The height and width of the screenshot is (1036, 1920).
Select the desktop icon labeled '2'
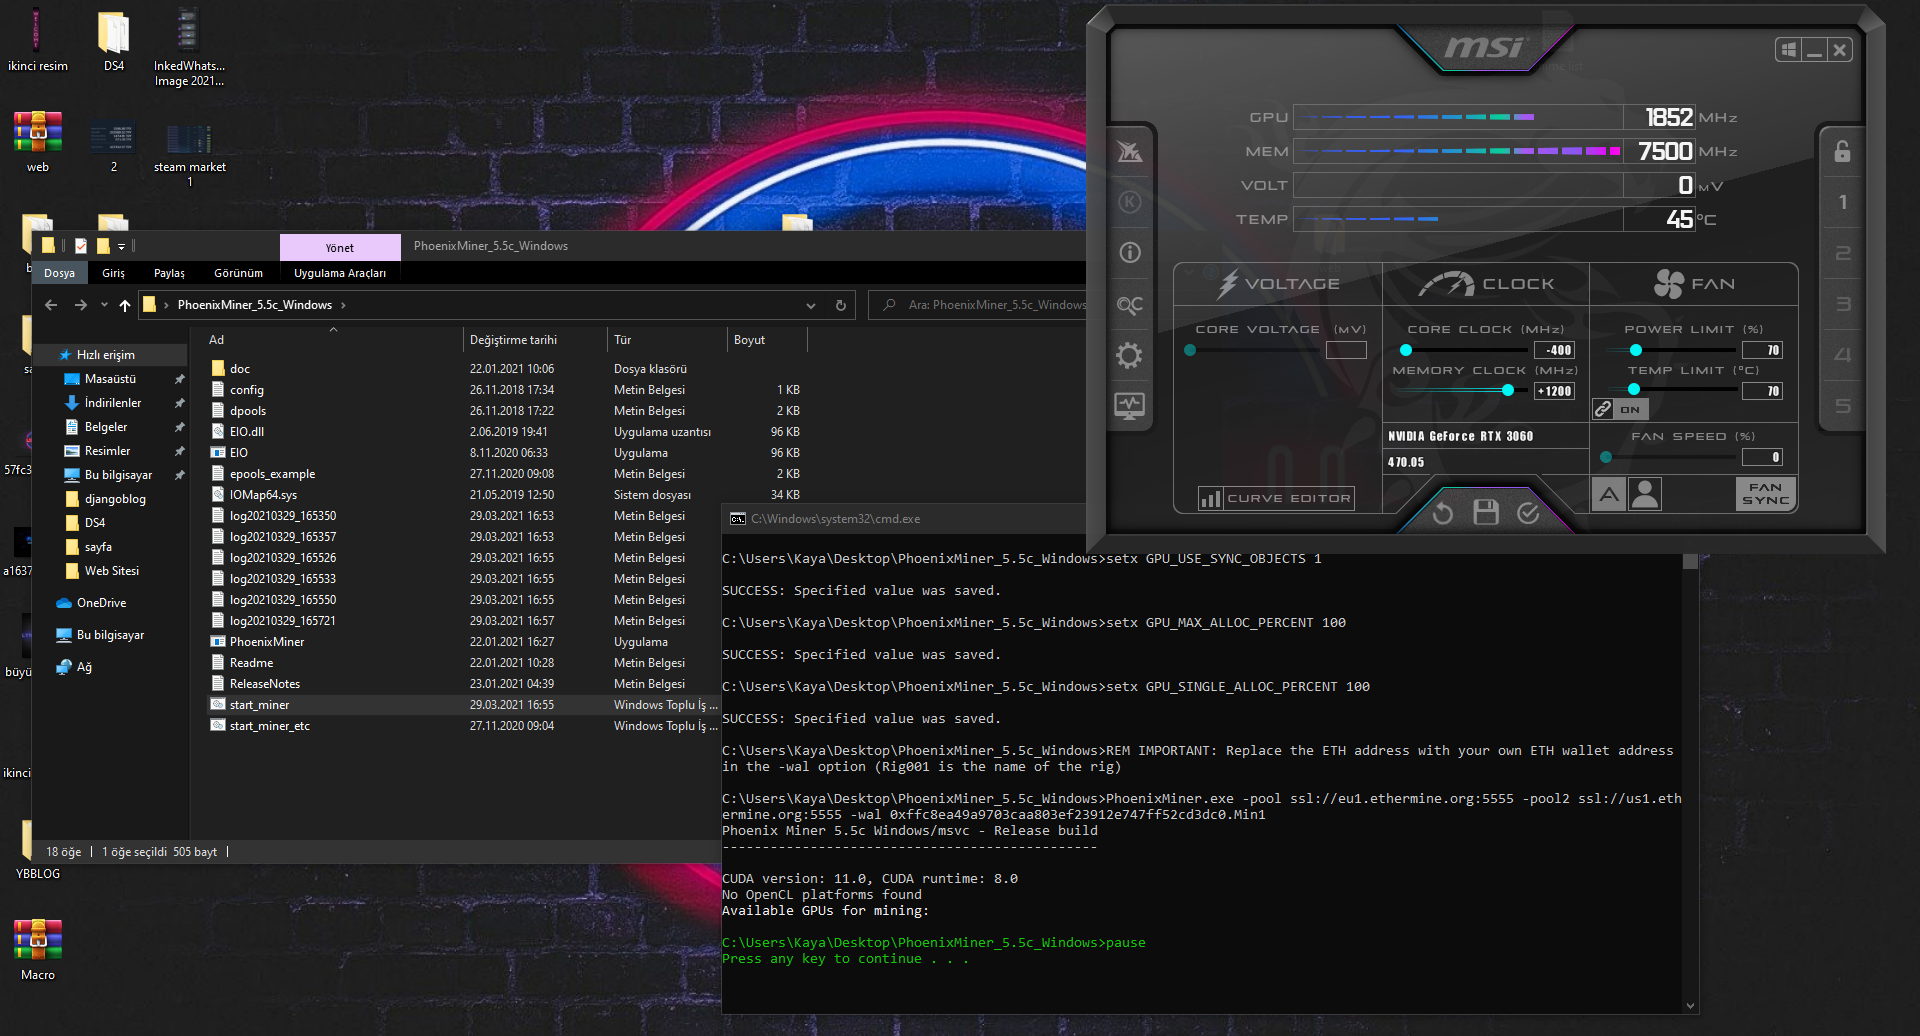(114, 147)
